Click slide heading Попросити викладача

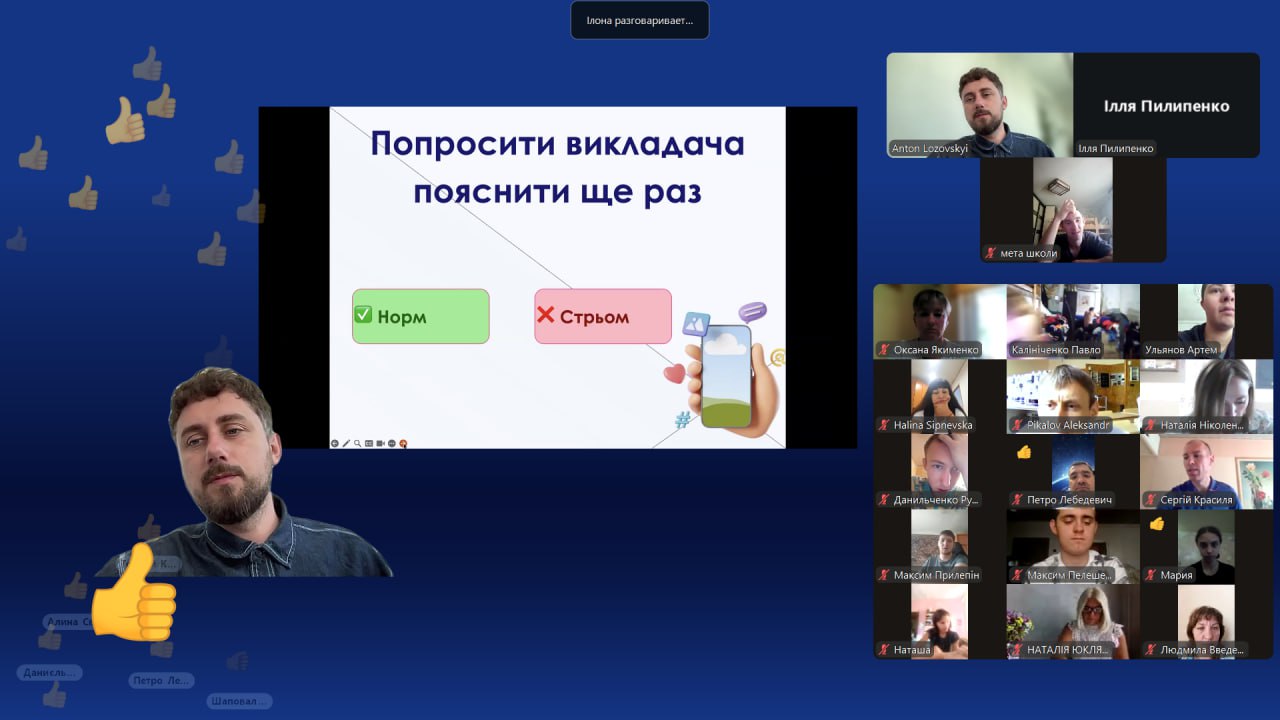pyautogui.click(x=558, y=144)
